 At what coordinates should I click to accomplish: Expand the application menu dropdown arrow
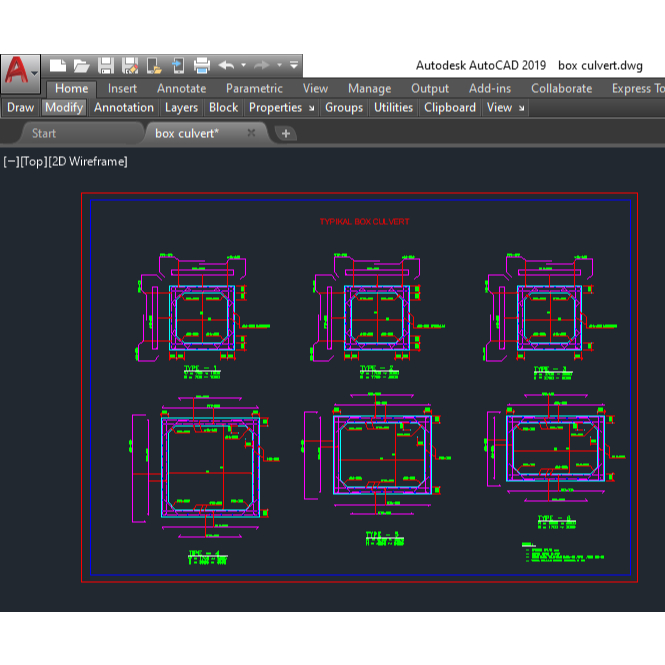click(x=35, y=73)
